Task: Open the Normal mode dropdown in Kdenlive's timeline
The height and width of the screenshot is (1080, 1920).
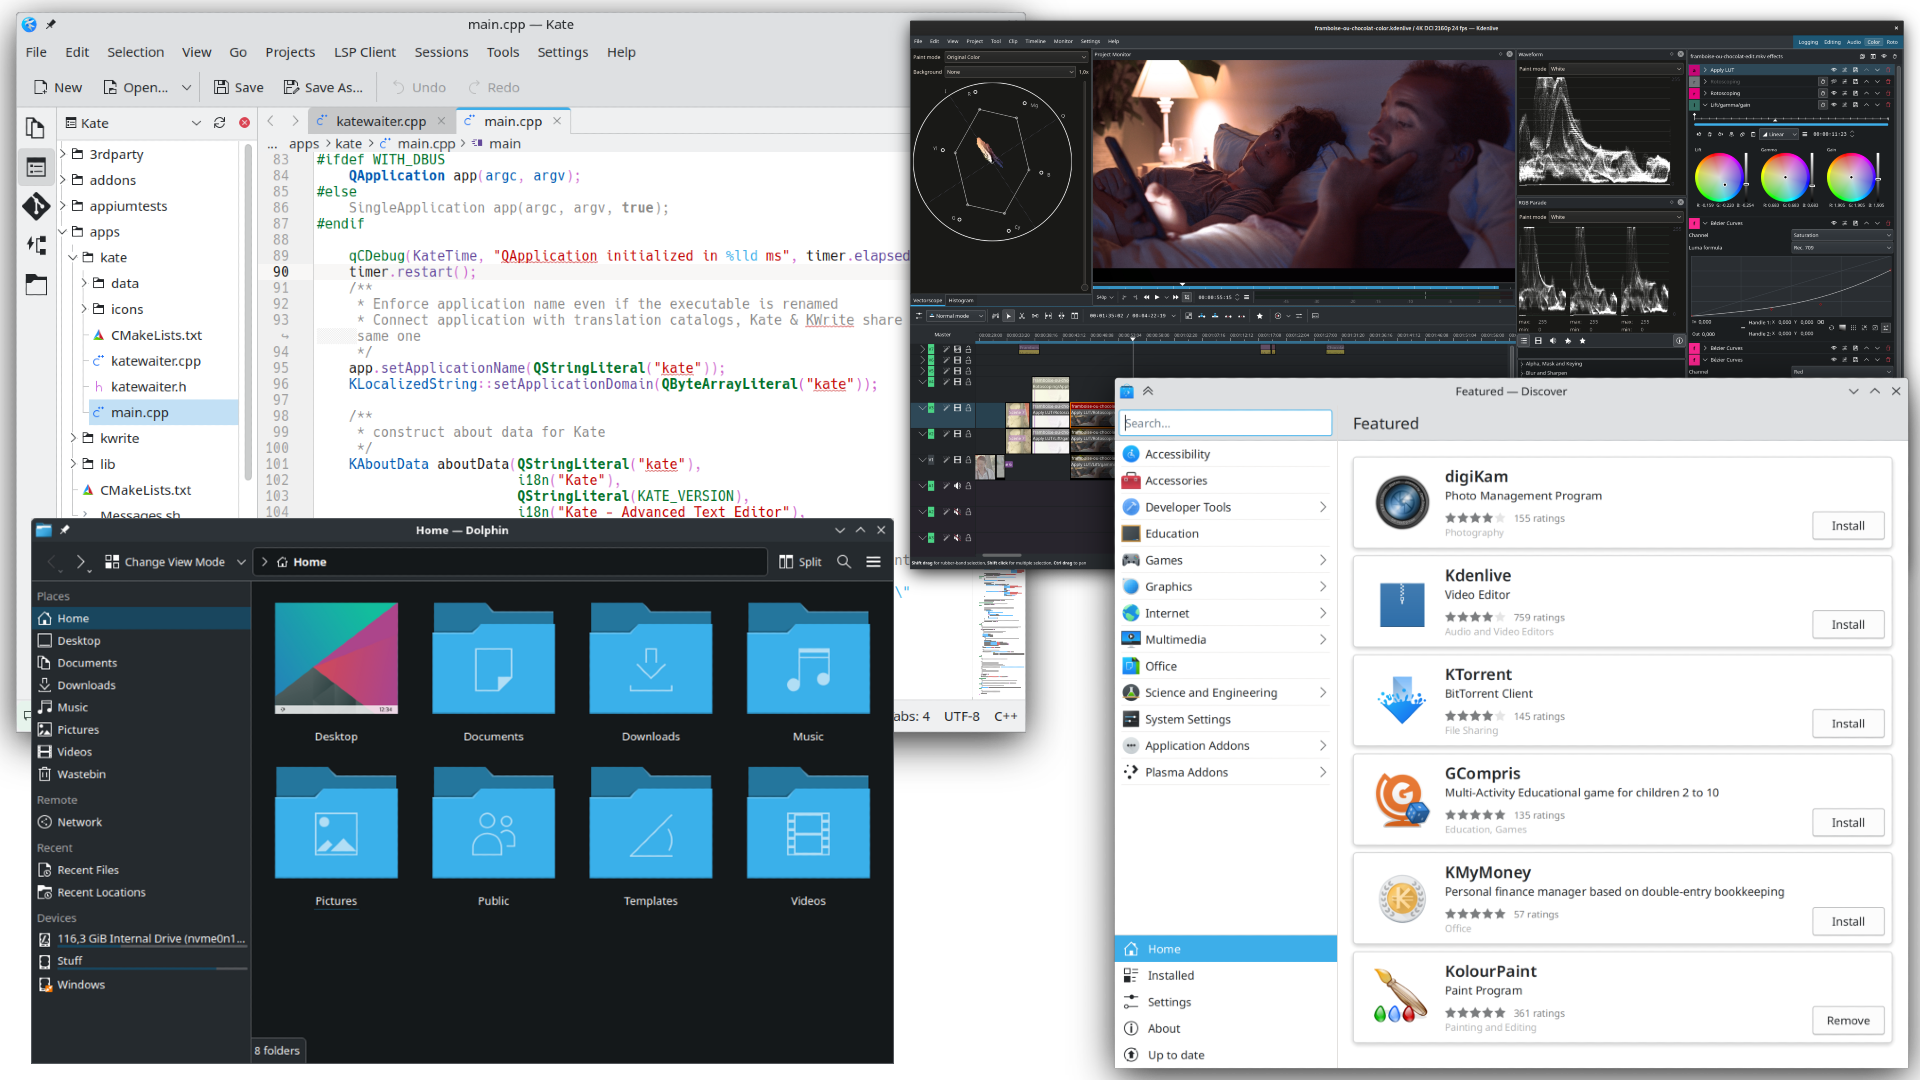Action: (x=957, y=316)
